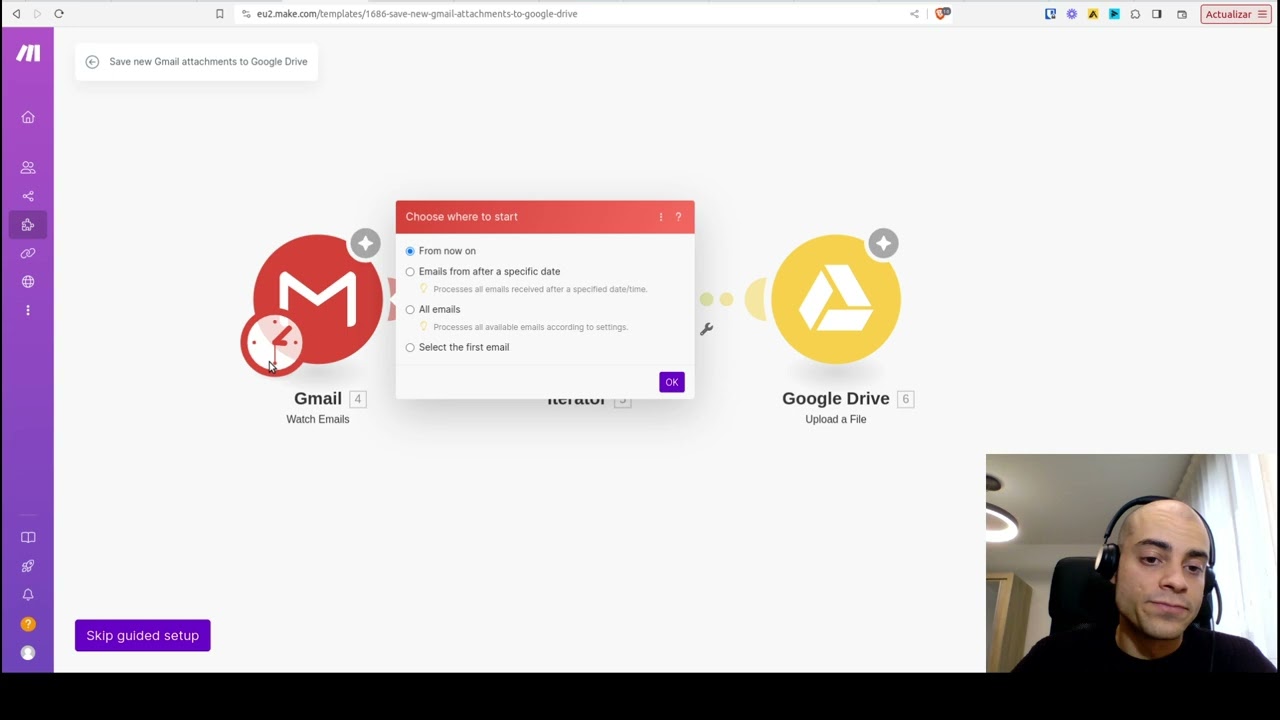Open What's new rocket icon
The width and height of the screenshot is (1280, 720).
(x=28, y=566)
